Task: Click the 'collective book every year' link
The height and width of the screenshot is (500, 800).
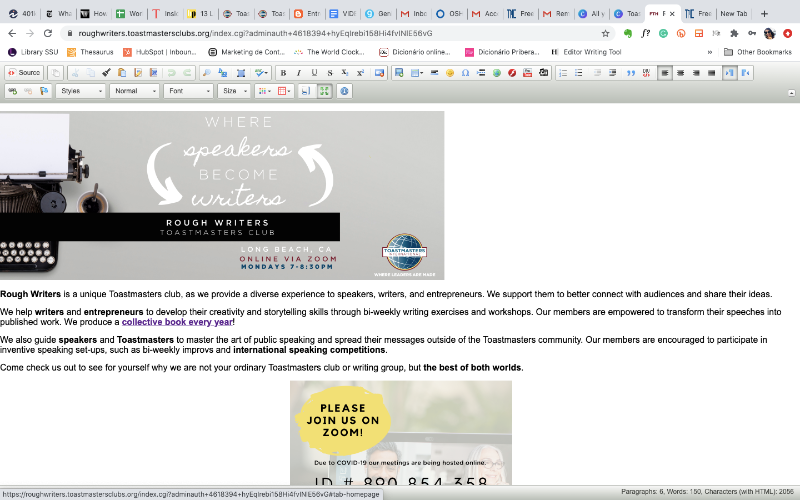Action: (x=178, y=322)
